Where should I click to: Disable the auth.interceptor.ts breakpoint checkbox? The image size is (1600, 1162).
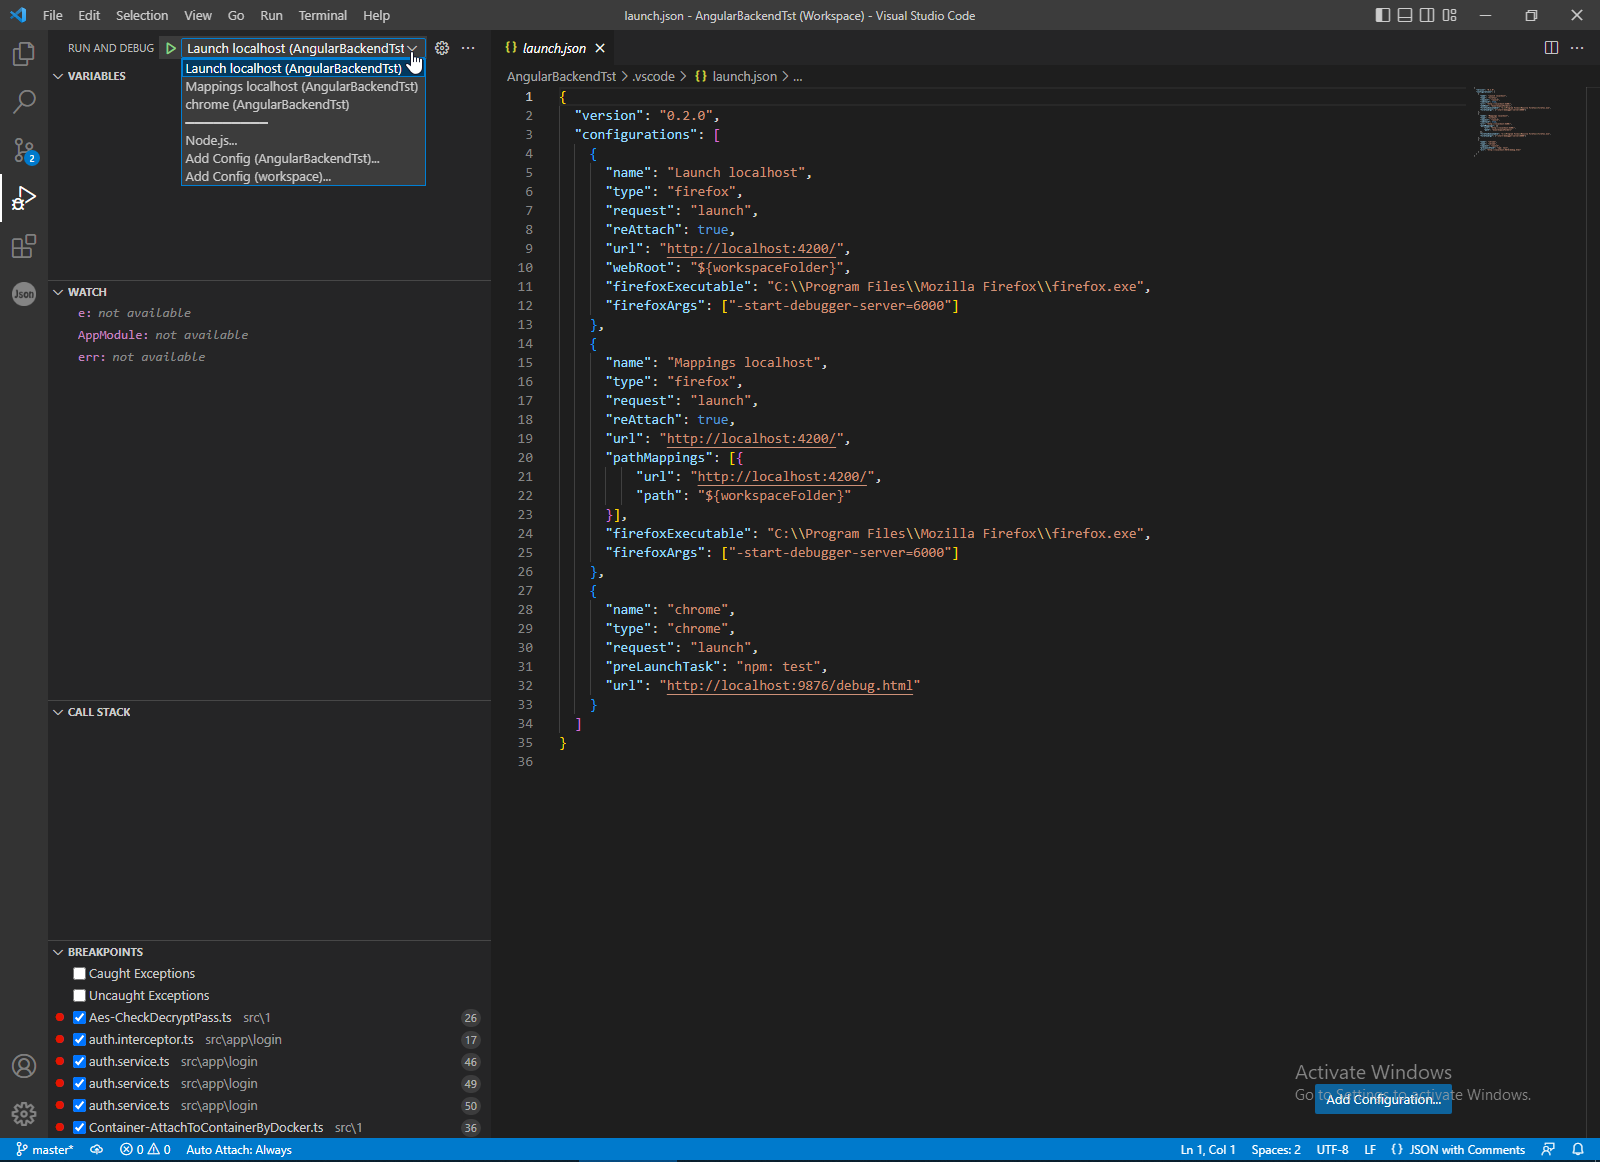coord(79,1040)
